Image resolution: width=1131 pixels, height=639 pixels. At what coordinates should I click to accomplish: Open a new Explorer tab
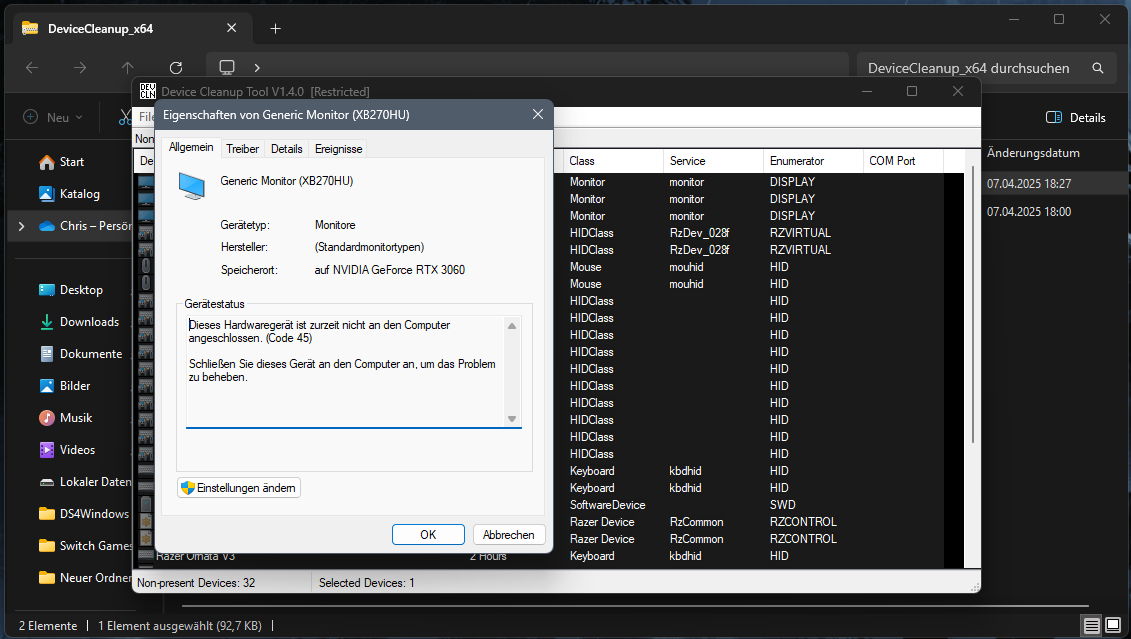pos(276,29)
